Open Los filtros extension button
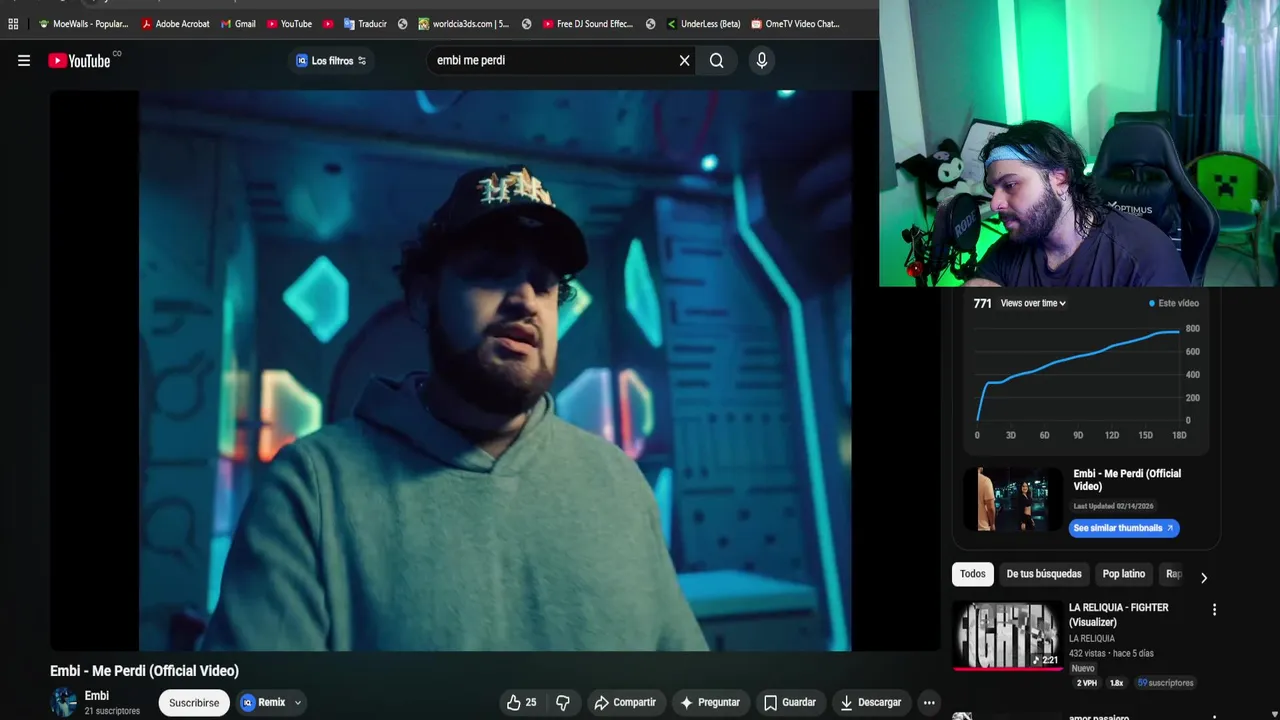The width and height of the screenshot is (1280, 720). pos(331,61)
